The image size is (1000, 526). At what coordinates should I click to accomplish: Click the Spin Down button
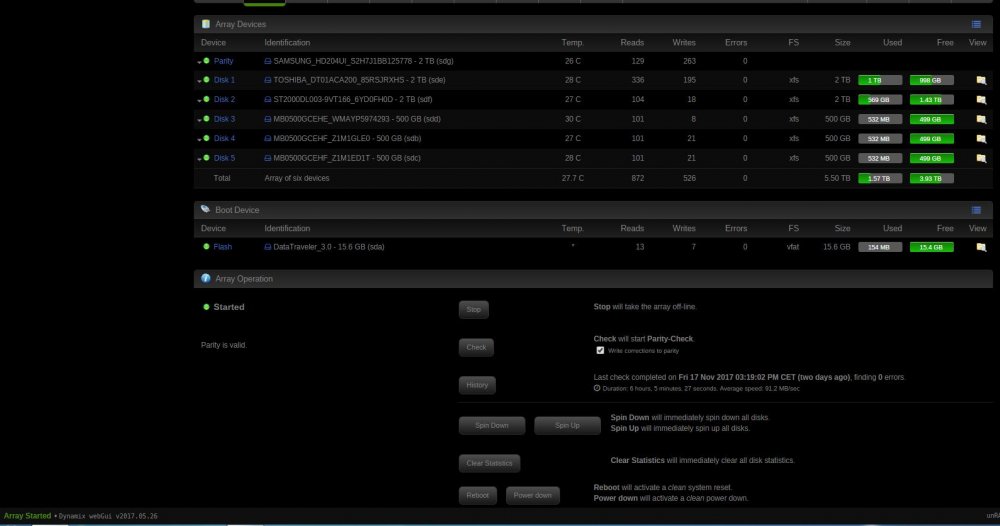click(x=492, y=425)
